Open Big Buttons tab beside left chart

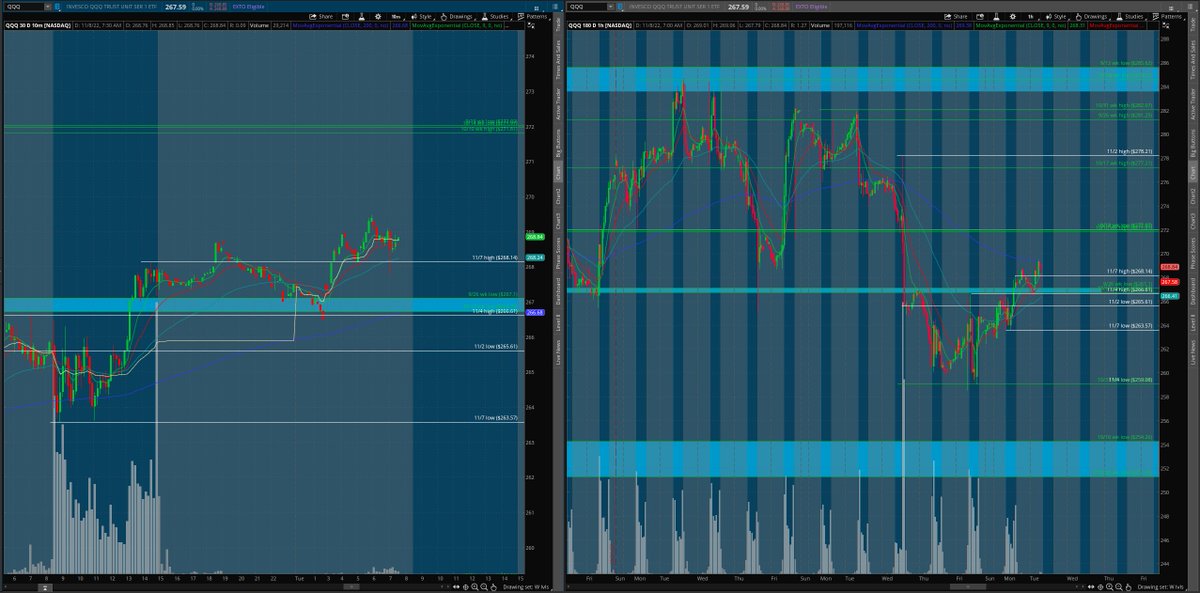coord(557,141)
